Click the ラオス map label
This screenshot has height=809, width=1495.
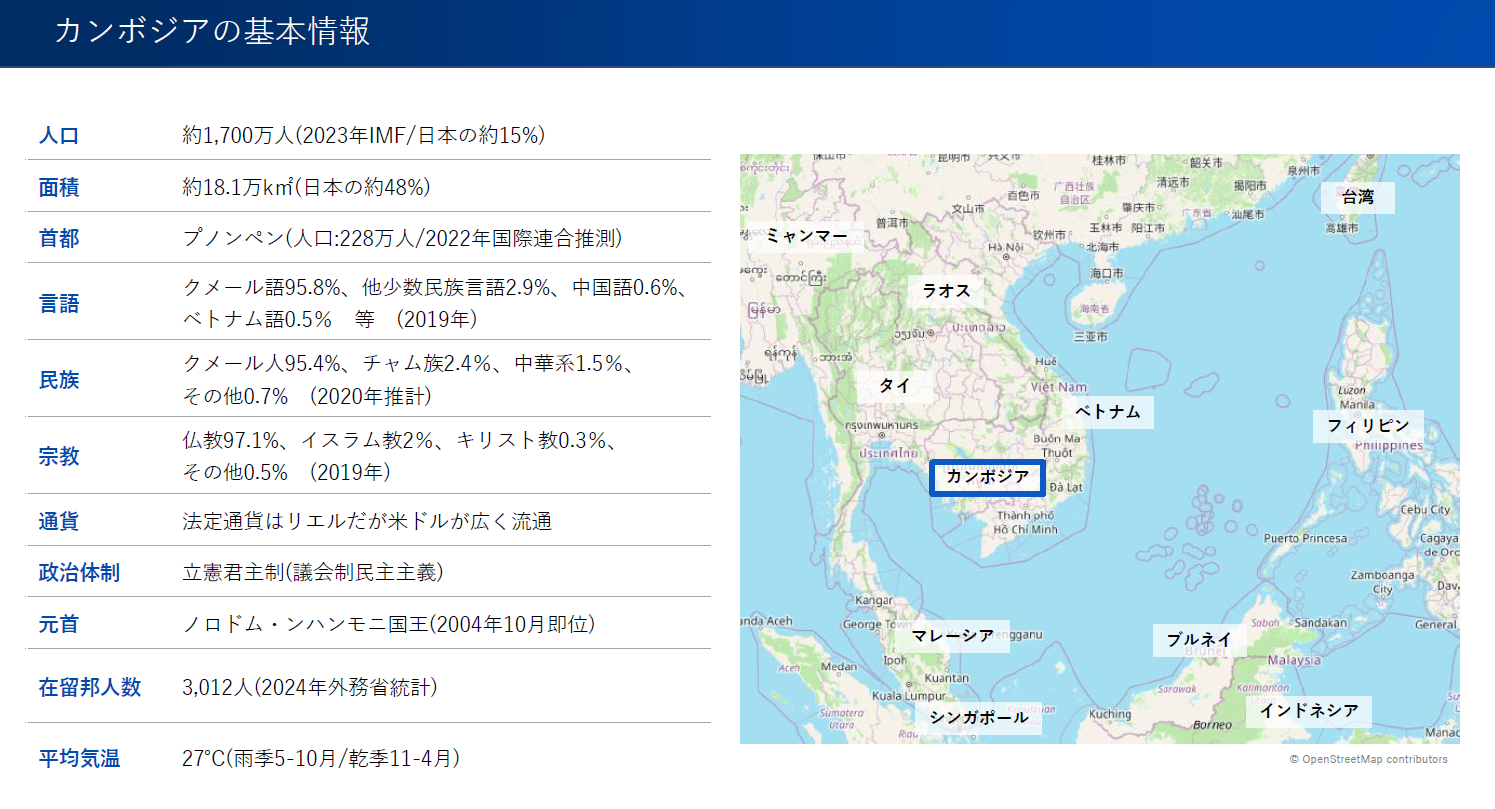click(946, 291)
